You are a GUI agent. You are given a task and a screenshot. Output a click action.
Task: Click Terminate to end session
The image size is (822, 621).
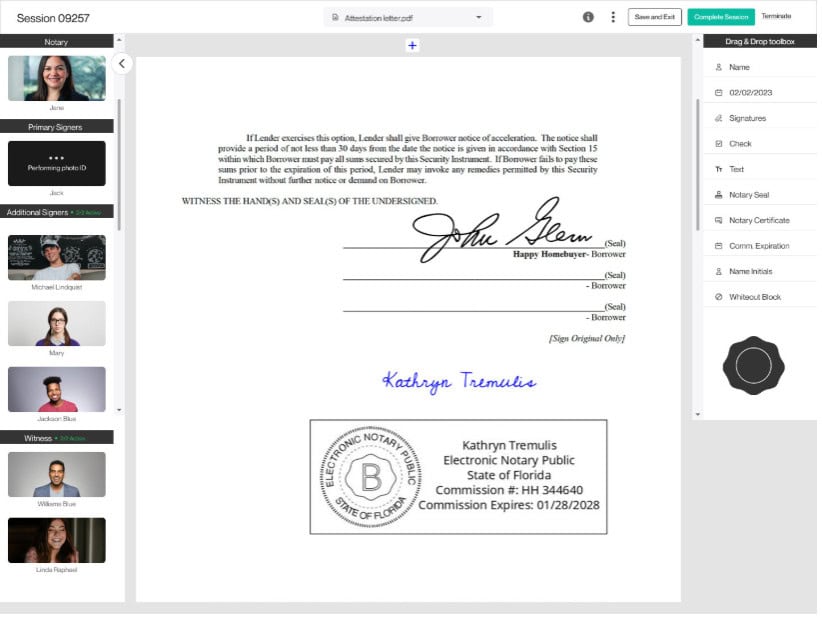pos(776,17)
